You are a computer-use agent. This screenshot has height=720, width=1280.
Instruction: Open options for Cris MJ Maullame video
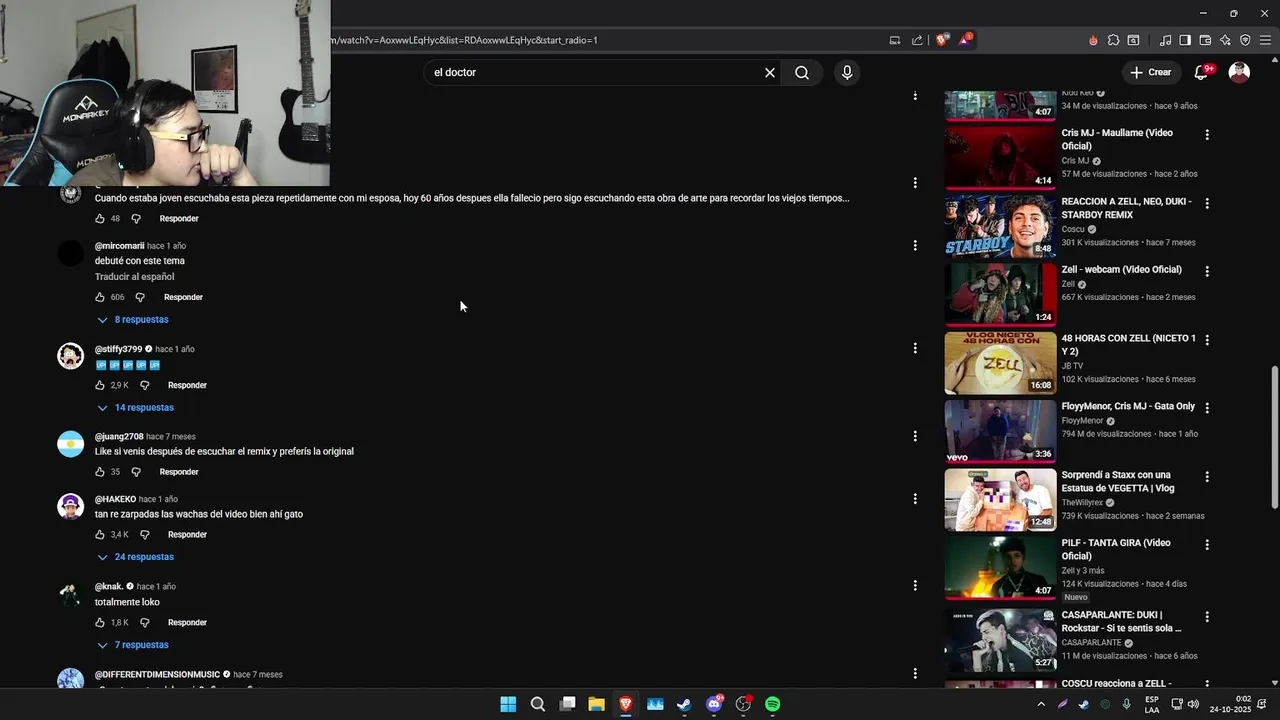(1207, 134)
